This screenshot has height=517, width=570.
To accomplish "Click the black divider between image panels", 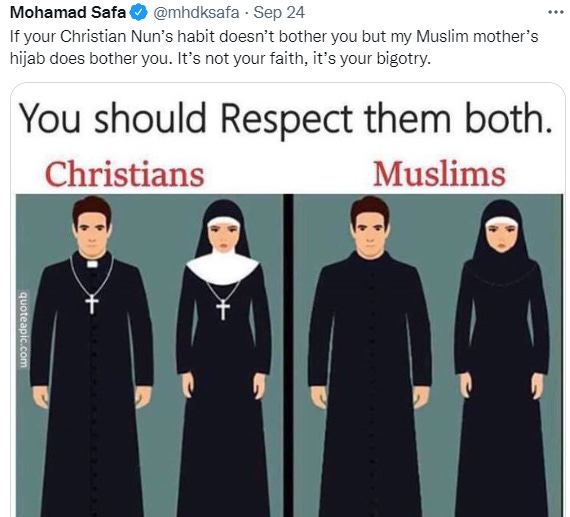I will (288, 356).
